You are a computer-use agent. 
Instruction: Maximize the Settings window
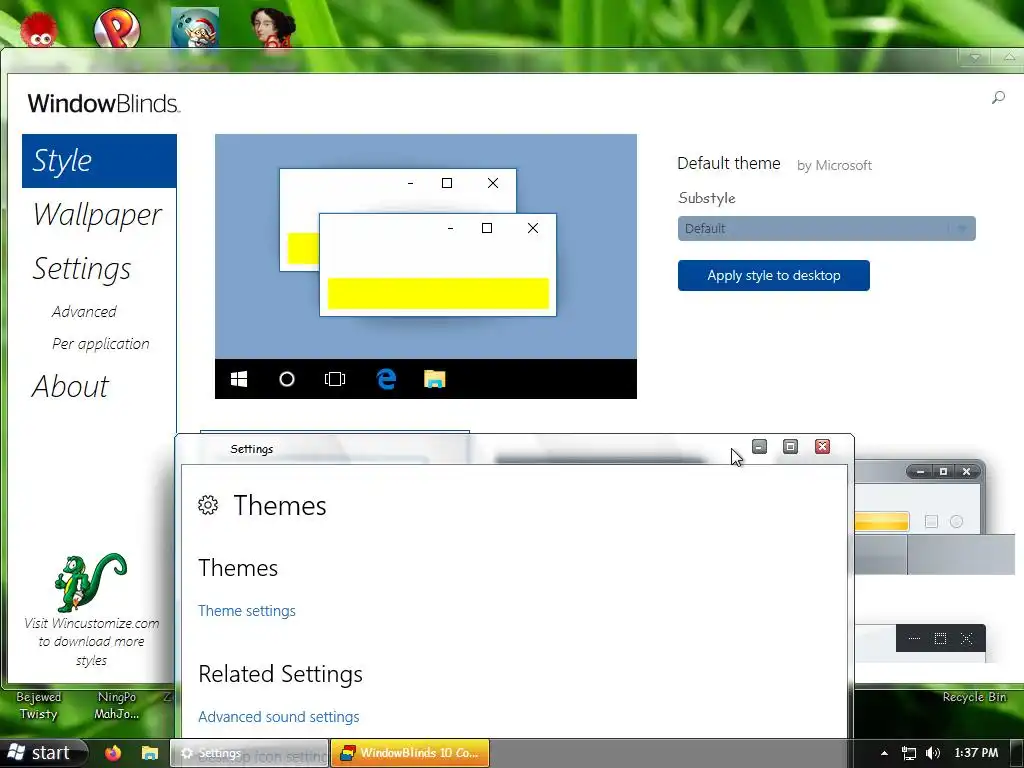tap(790, 447)
